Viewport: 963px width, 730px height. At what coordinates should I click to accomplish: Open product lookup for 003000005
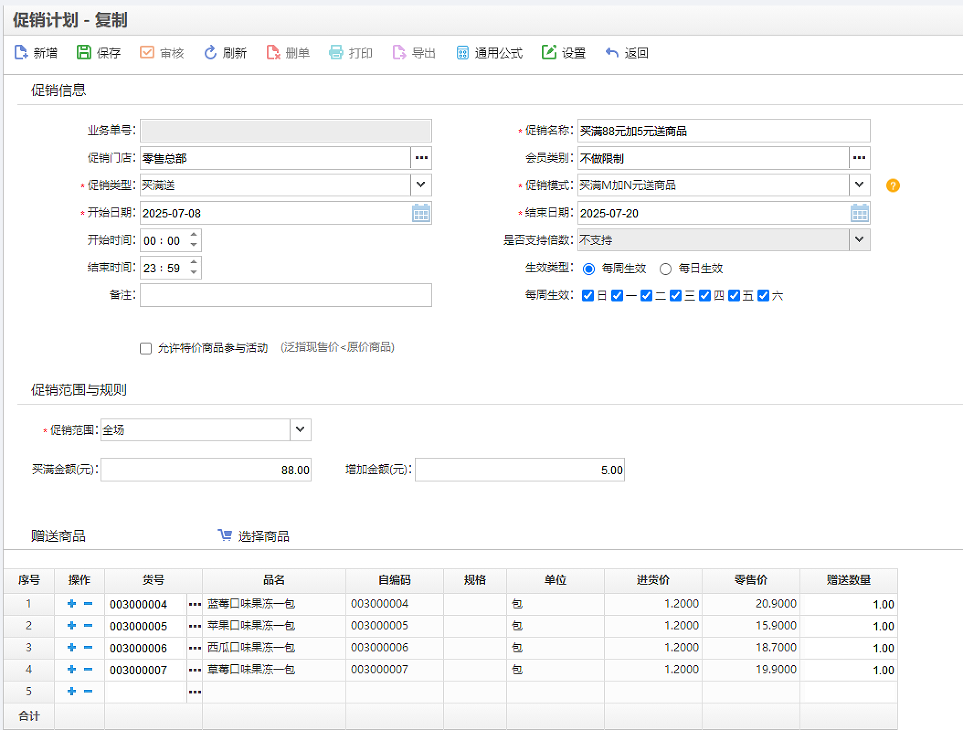195,626
